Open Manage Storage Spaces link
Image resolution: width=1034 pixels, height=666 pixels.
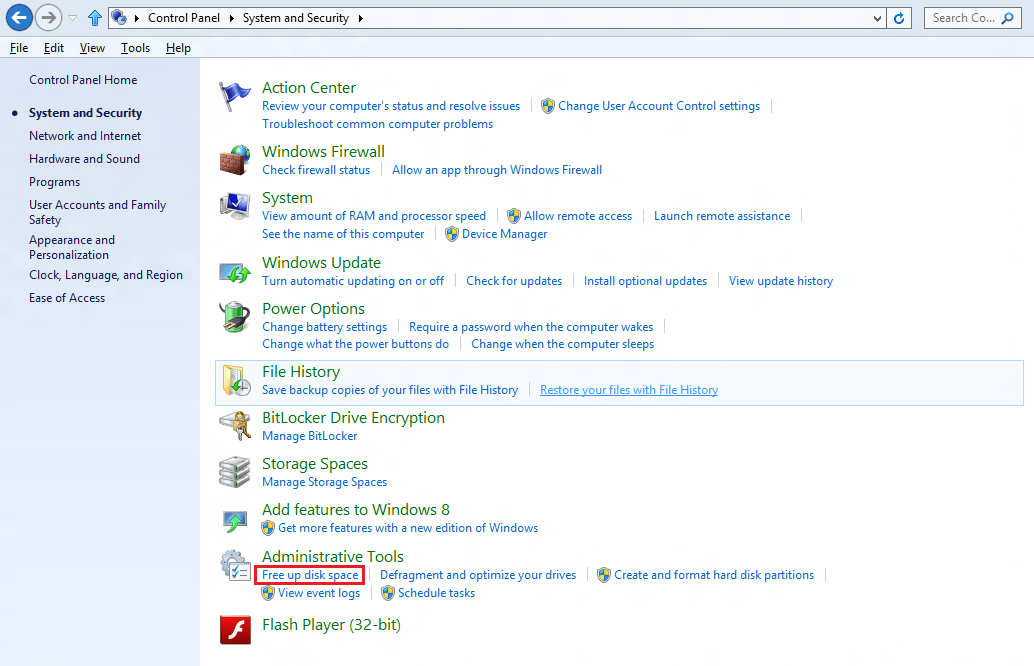[x=324, y=482]
